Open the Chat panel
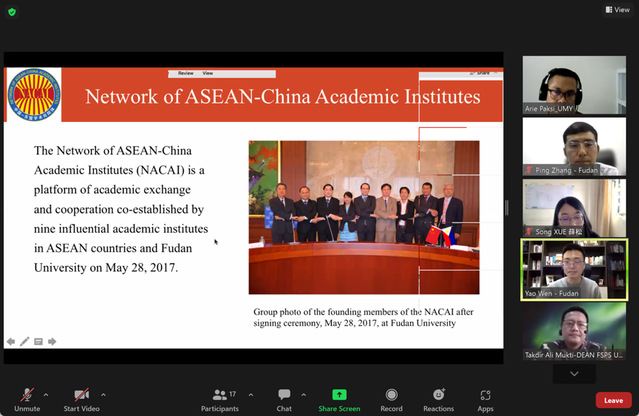The height and width of the screenshot is (416, 639). [284, 400]
